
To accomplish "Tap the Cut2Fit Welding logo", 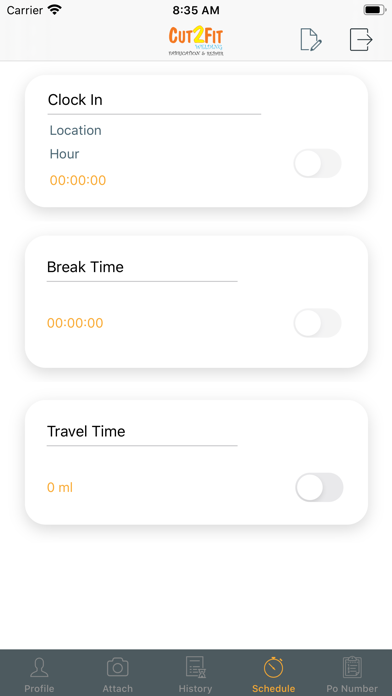I will [x=196, y=41].
